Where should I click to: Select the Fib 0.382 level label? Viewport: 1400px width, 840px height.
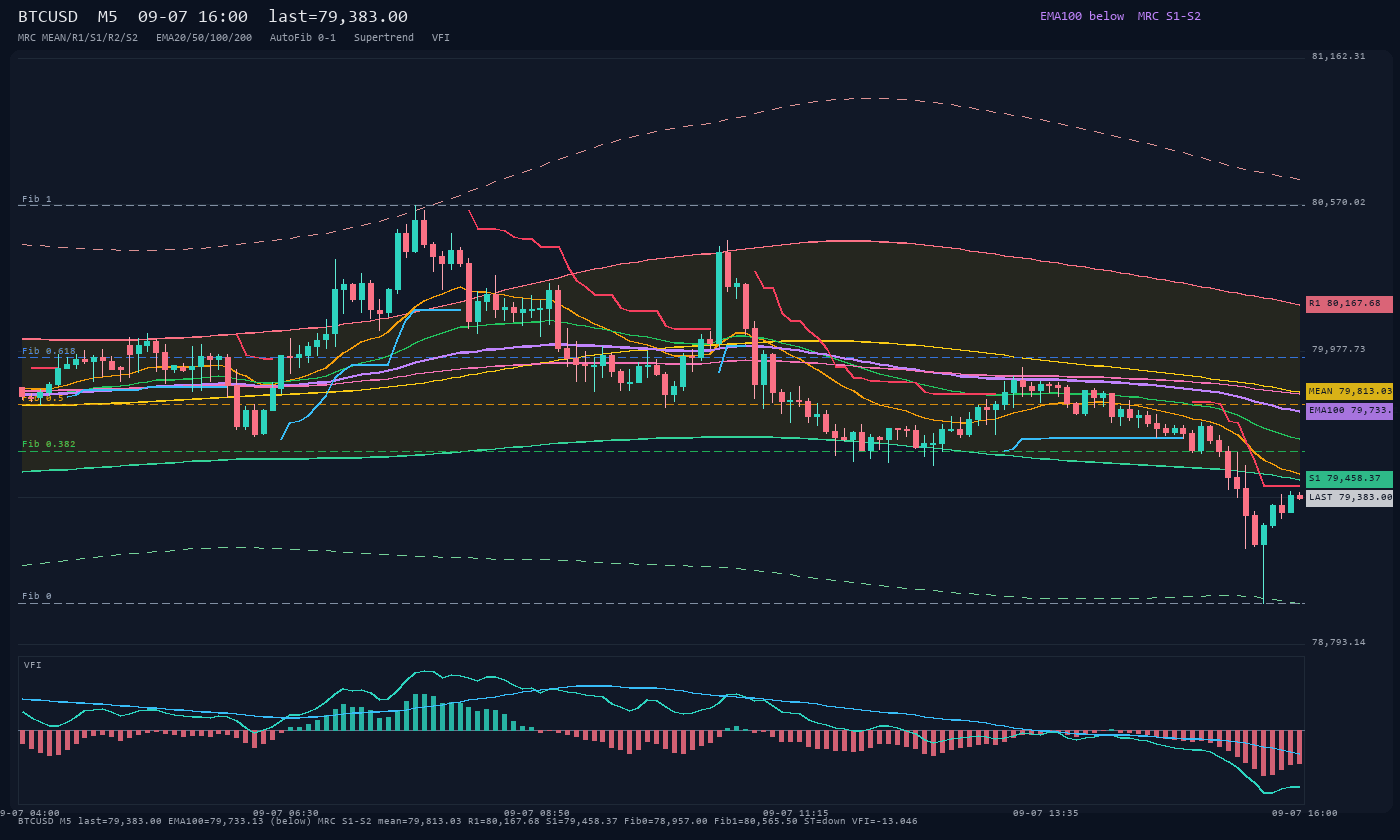[x=49, y=444]
